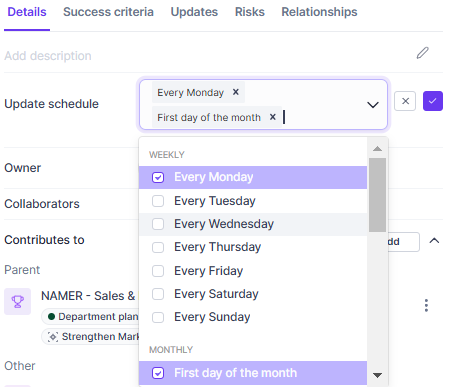Remove the Every Monday tag
This screenshot has height=387, width=456.
coord(236,92)
